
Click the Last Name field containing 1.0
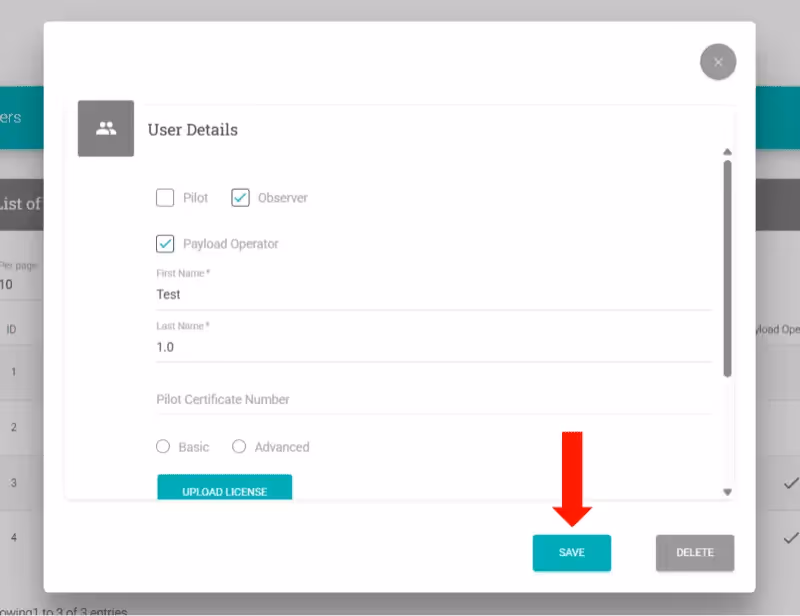point(433,347)
